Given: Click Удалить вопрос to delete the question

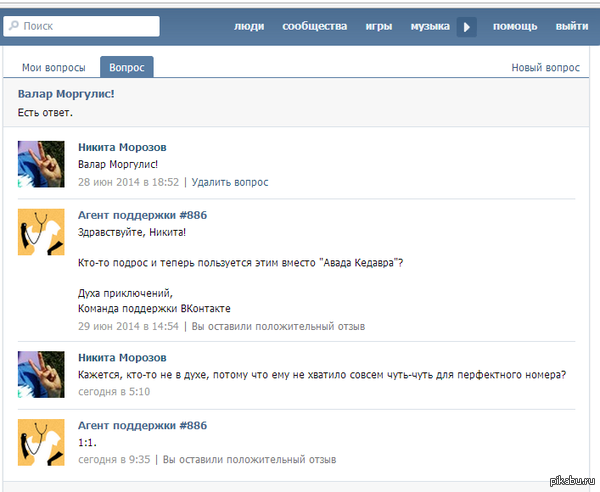Looking at the screenshot, I should [x=229, y=182].
